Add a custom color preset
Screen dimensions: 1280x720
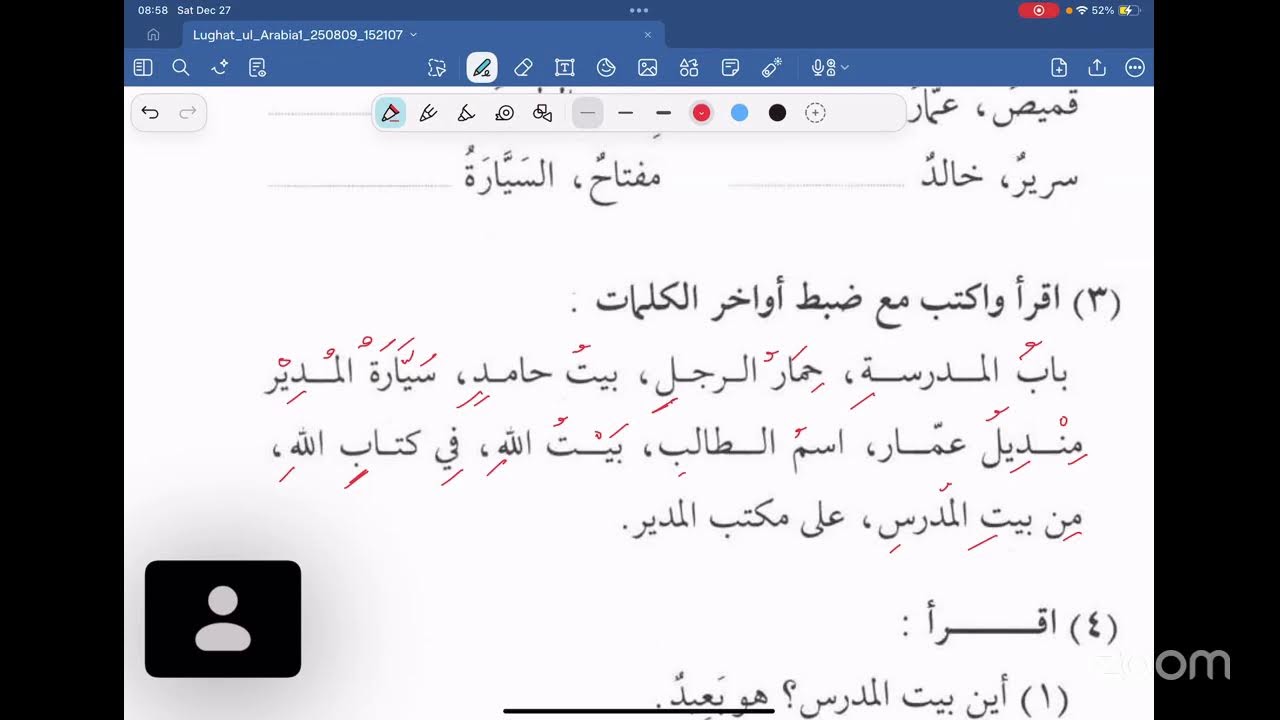pyautogui.click(x=816, y=113)
